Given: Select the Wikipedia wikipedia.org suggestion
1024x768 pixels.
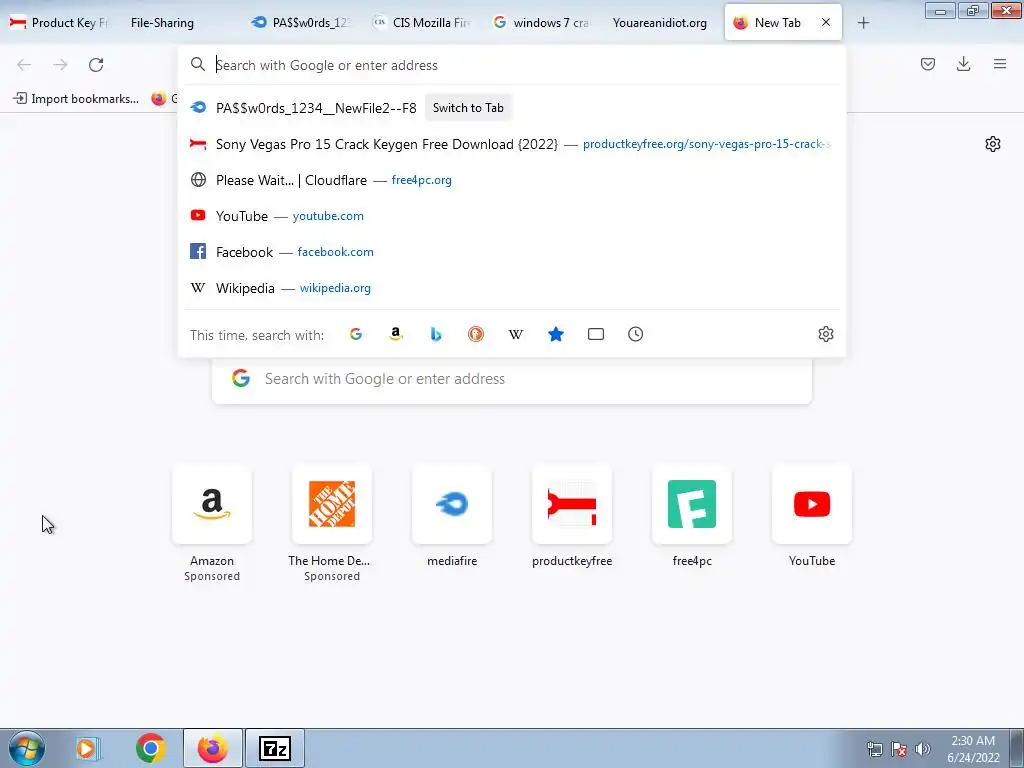Looking at the screenshot, I should 511,287.
